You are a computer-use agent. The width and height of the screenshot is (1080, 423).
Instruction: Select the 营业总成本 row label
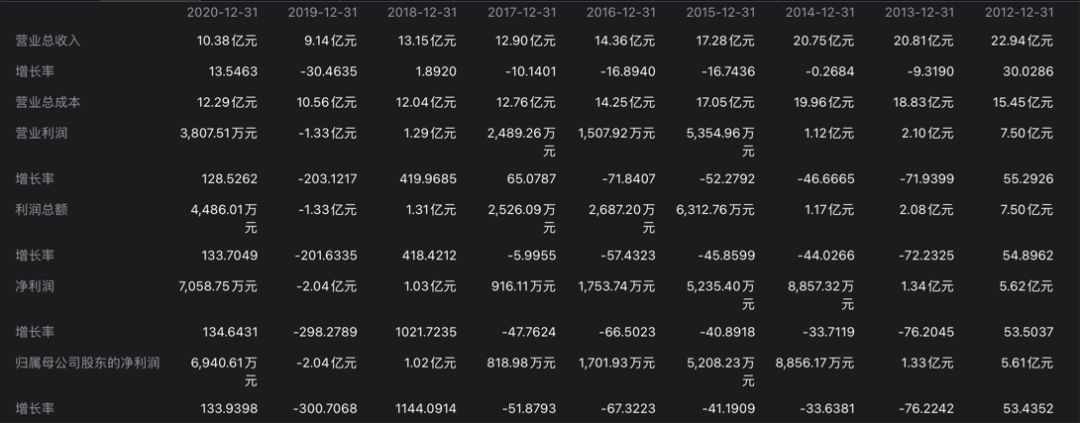pyautogui.click(x=48, y=102)
